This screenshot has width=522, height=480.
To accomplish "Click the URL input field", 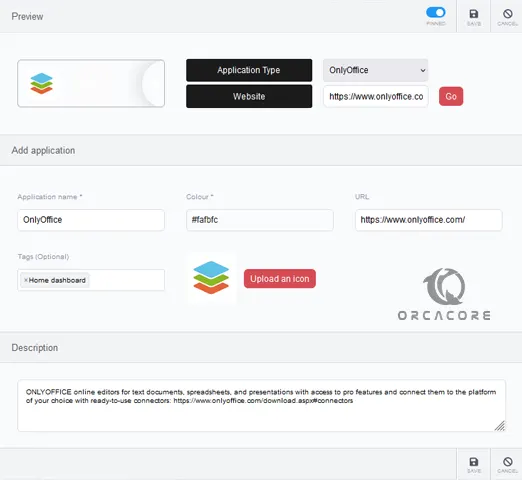I will tap(429, 220).
